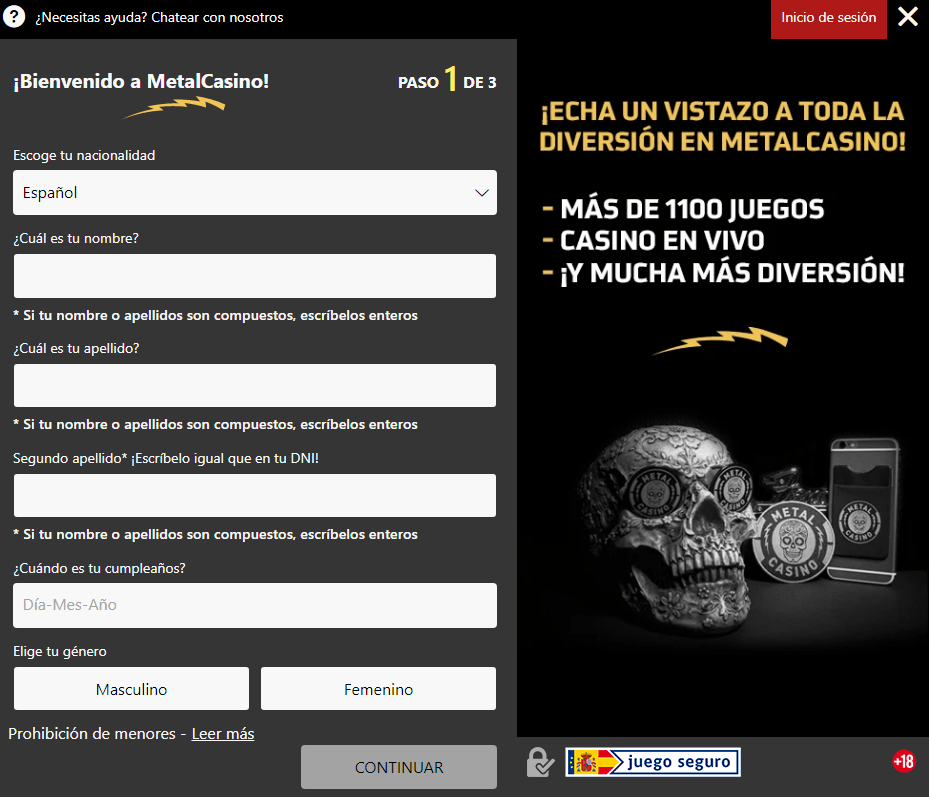Close the registration dialog with X
Screen dimensions: 929x797
click(908, 17)
